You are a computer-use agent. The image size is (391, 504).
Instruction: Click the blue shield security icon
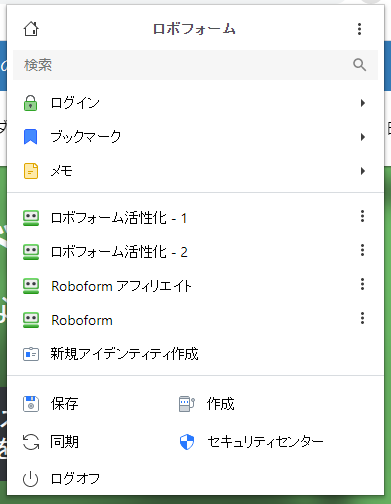[187, 442]
